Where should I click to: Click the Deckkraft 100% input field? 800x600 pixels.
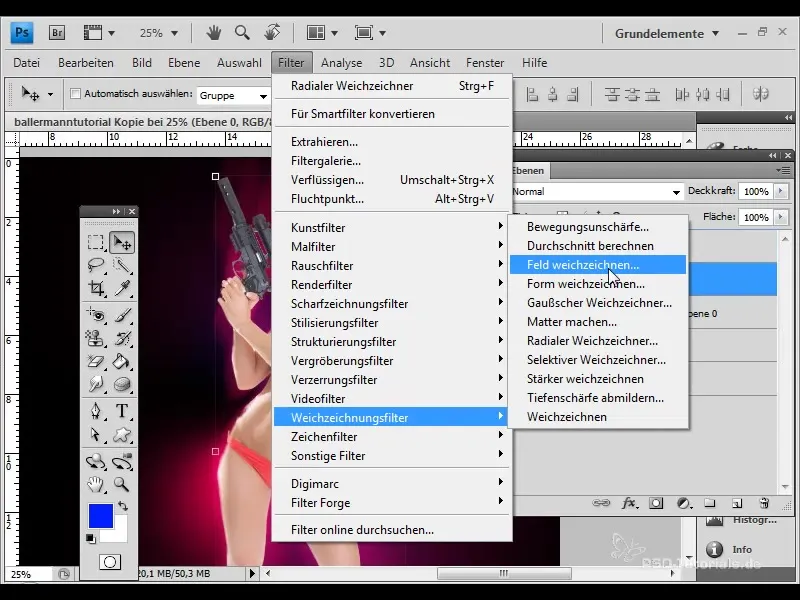756,191
